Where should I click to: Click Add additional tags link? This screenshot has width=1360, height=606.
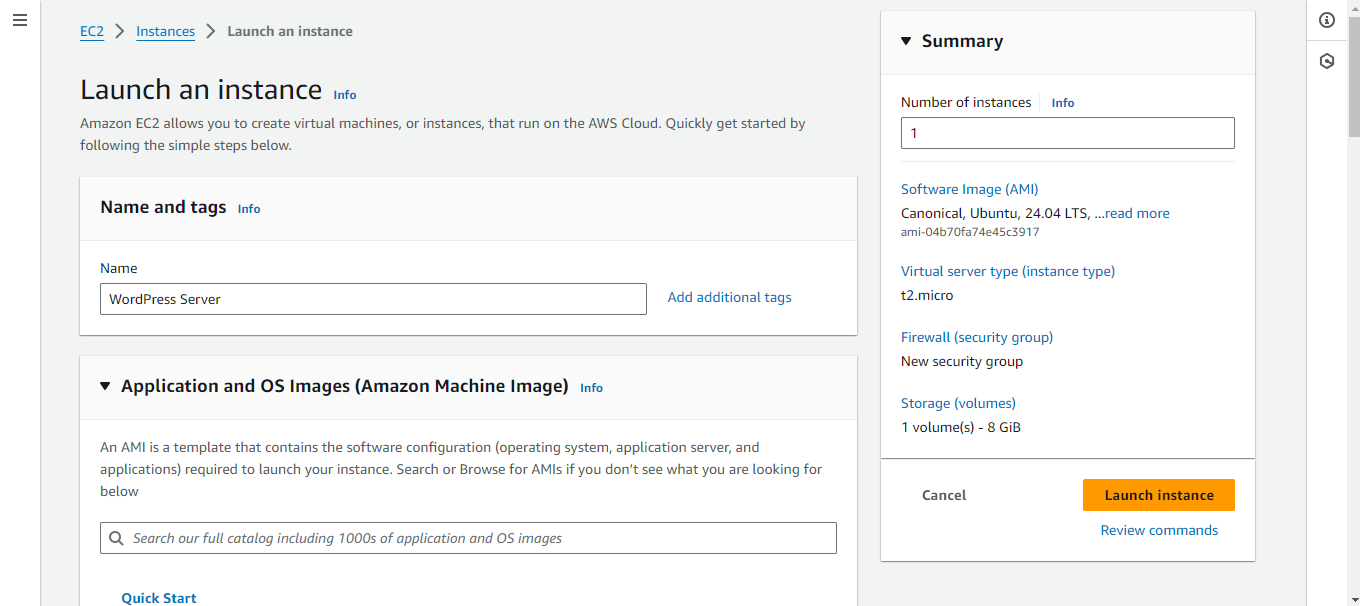pos(729,297)
